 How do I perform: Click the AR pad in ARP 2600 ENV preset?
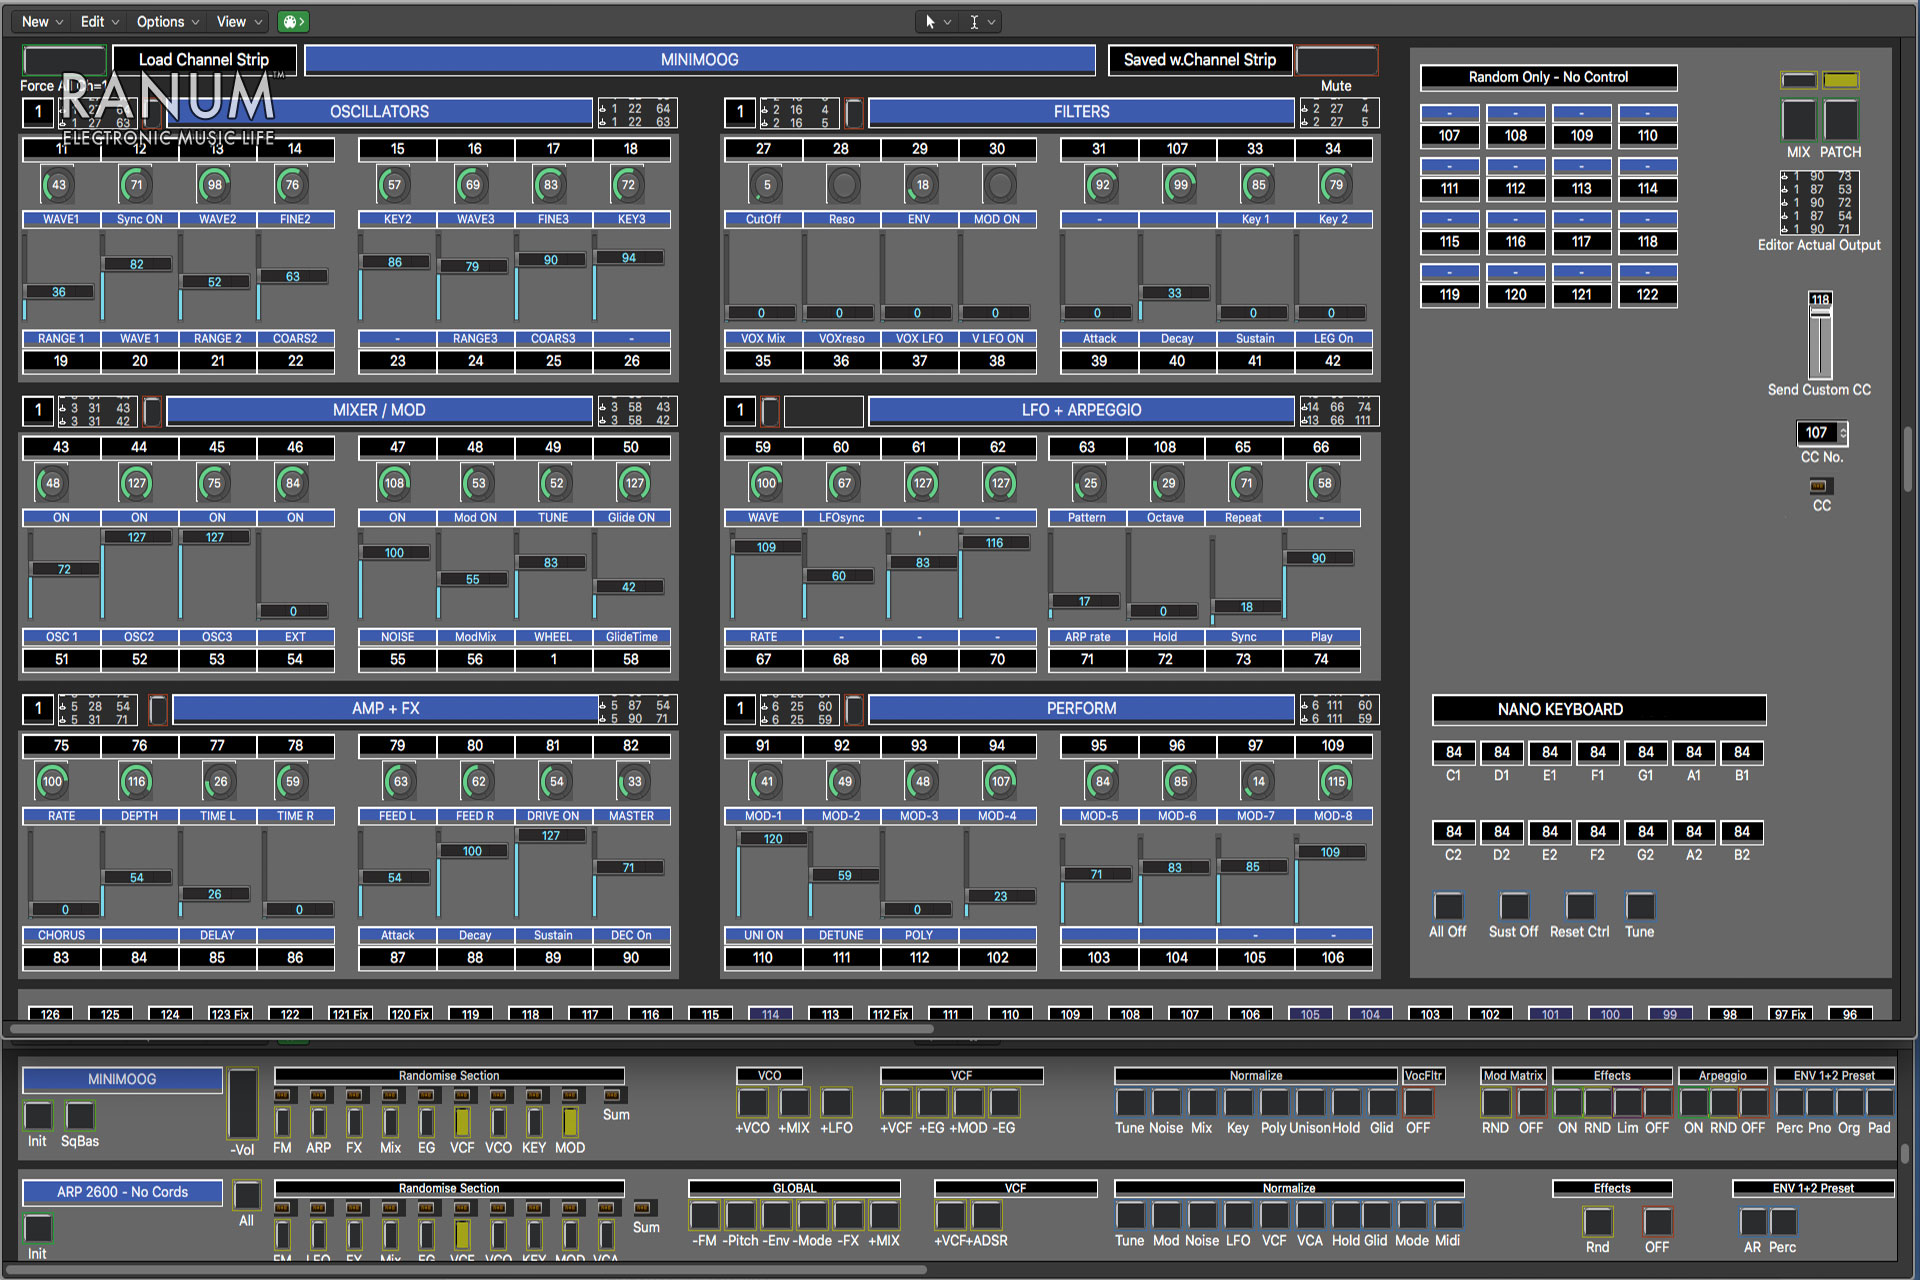pyautogui.click(x=1753, y=1222)
